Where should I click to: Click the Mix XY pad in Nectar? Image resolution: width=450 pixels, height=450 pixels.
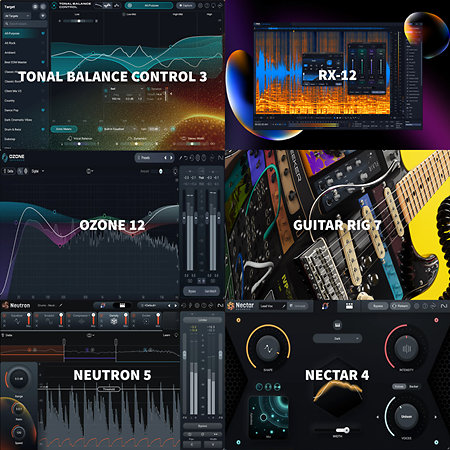pyautogui.click(x=268, y=417)
